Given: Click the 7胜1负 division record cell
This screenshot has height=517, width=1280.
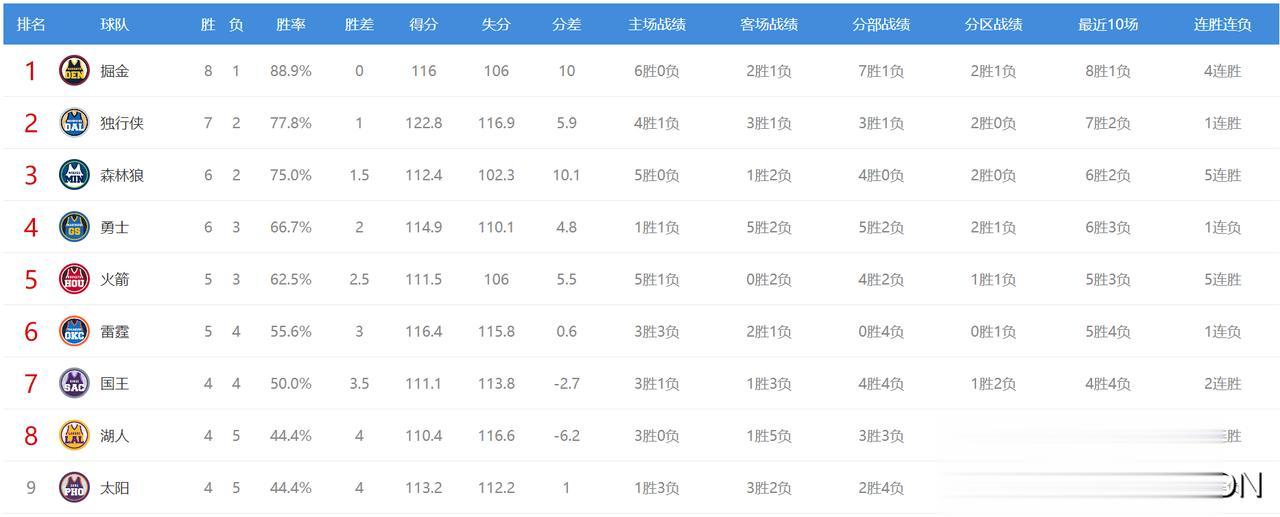Looking at the screenshot, I should tap(881, 71).
